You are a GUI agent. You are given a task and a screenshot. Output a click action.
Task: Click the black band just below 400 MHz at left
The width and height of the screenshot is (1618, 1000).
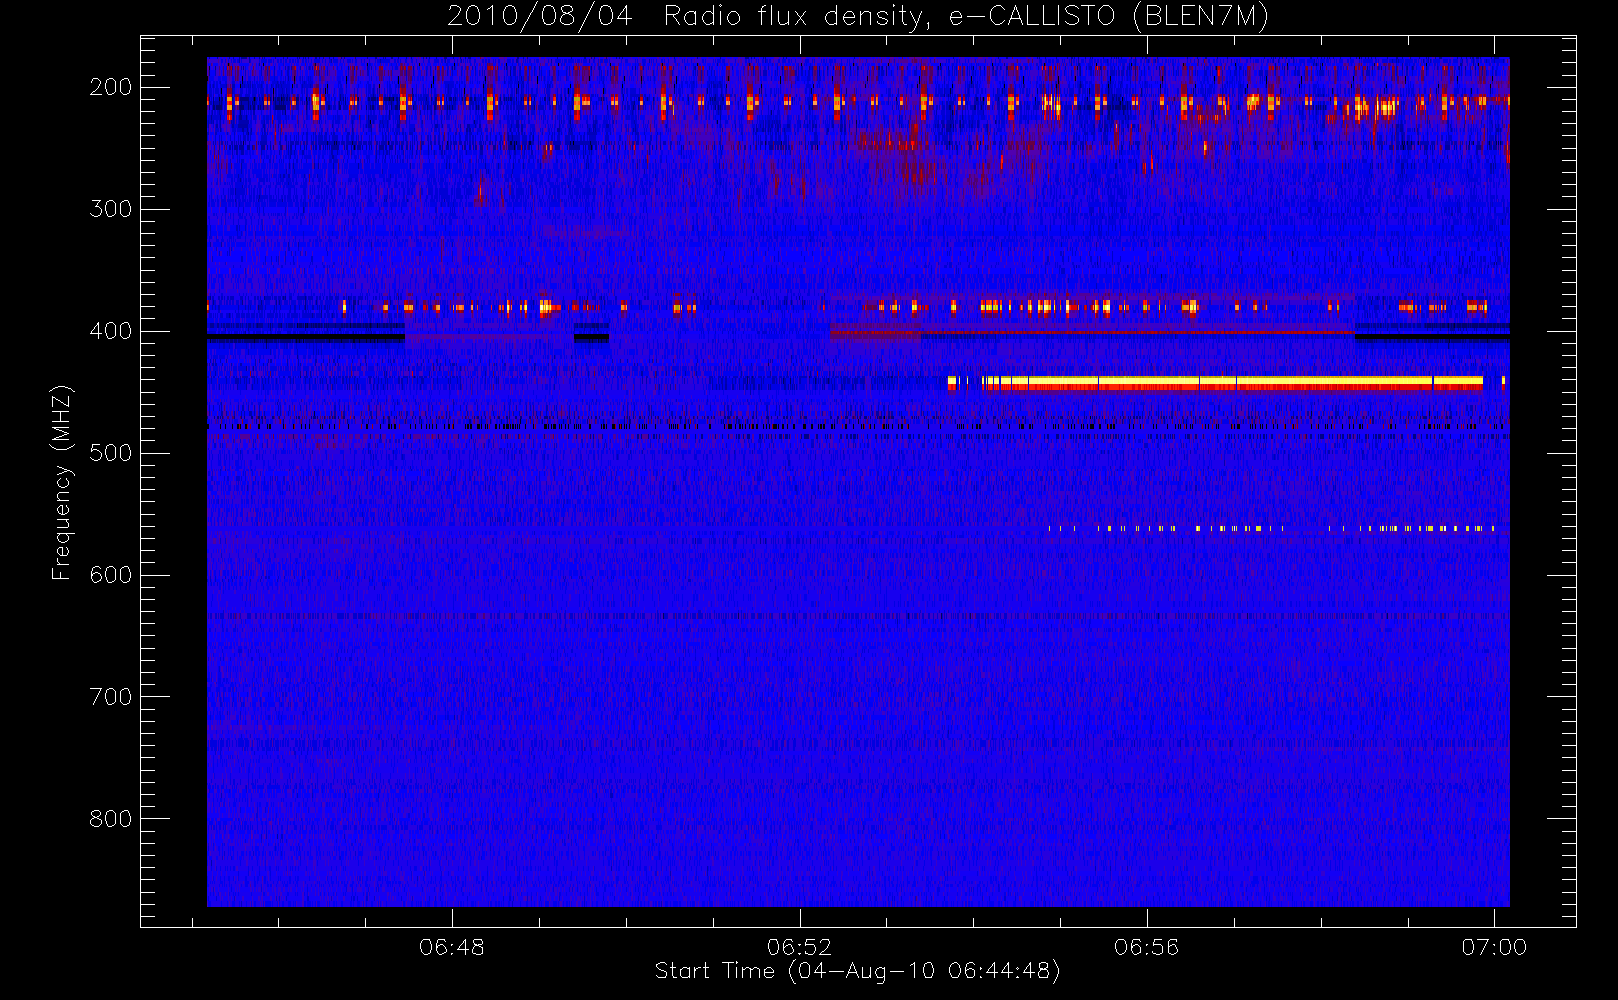(306, 337)
